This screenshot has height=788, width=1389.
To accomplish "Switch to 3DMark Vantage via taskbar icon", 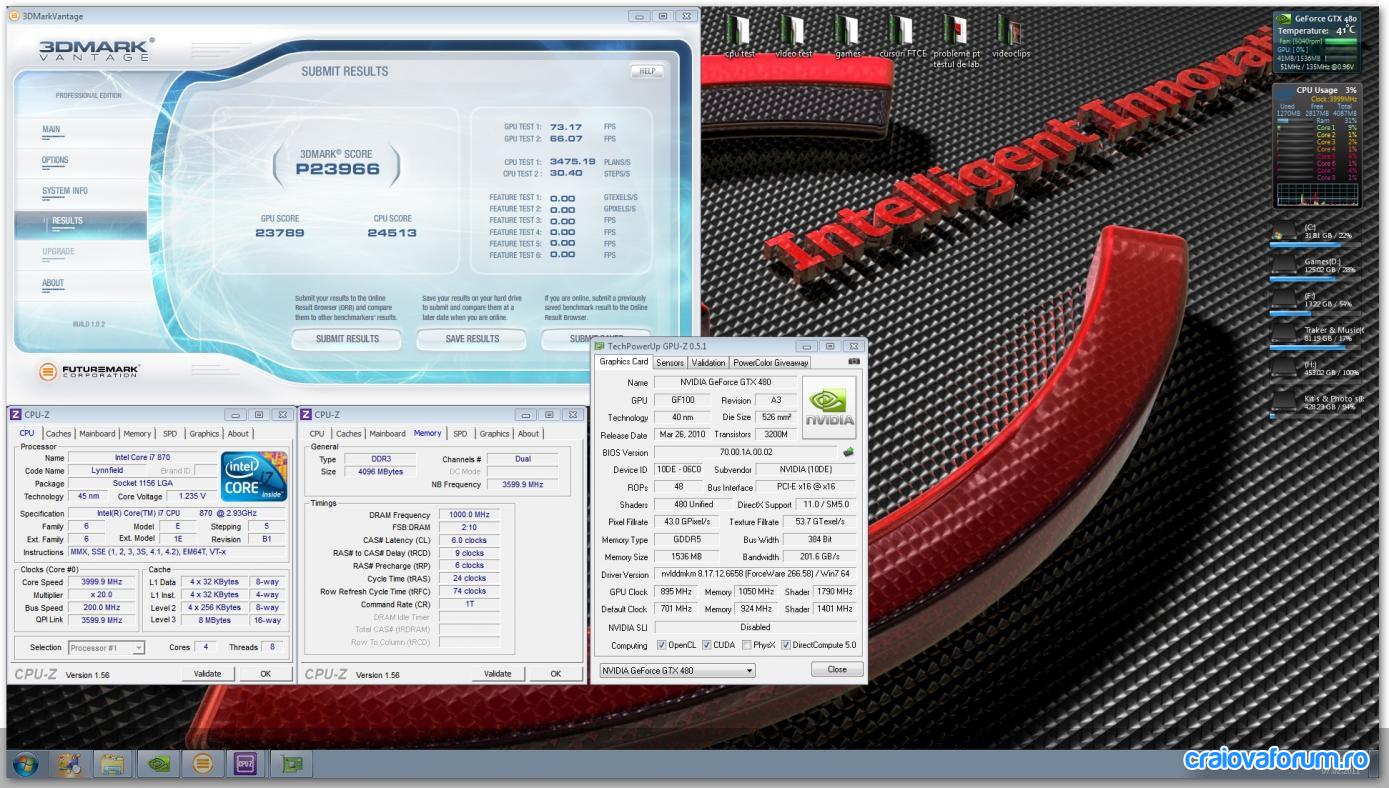I will click(203, 765).
